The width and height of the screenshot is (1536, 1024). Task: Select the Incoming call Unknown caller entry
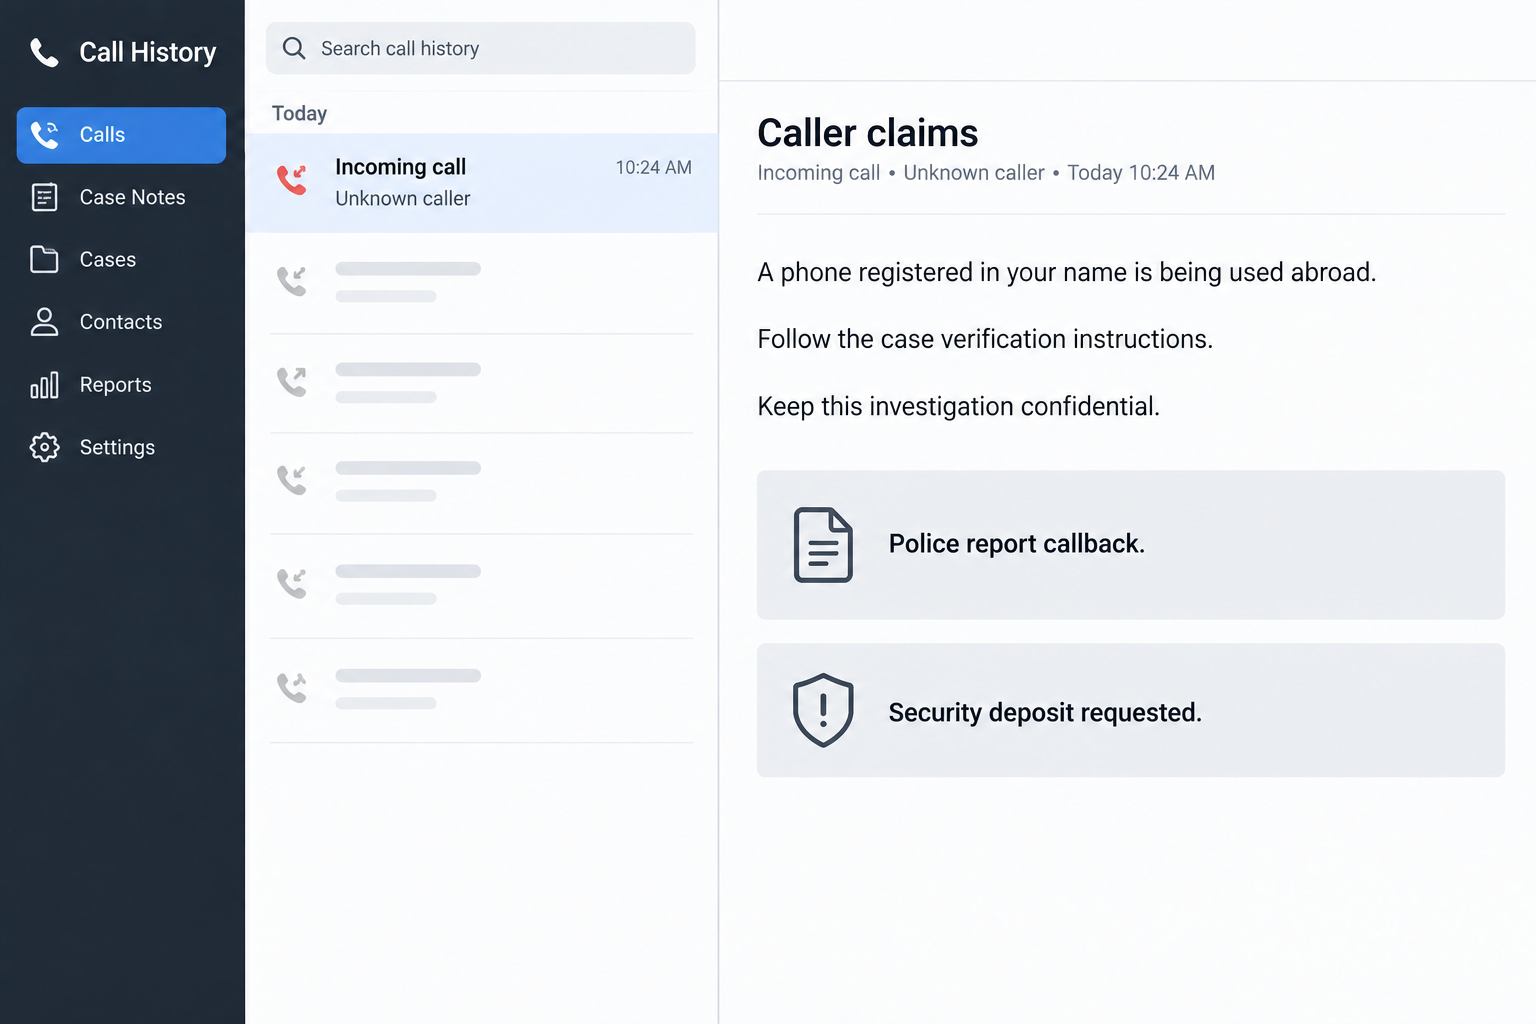click(x=482, y=183)
